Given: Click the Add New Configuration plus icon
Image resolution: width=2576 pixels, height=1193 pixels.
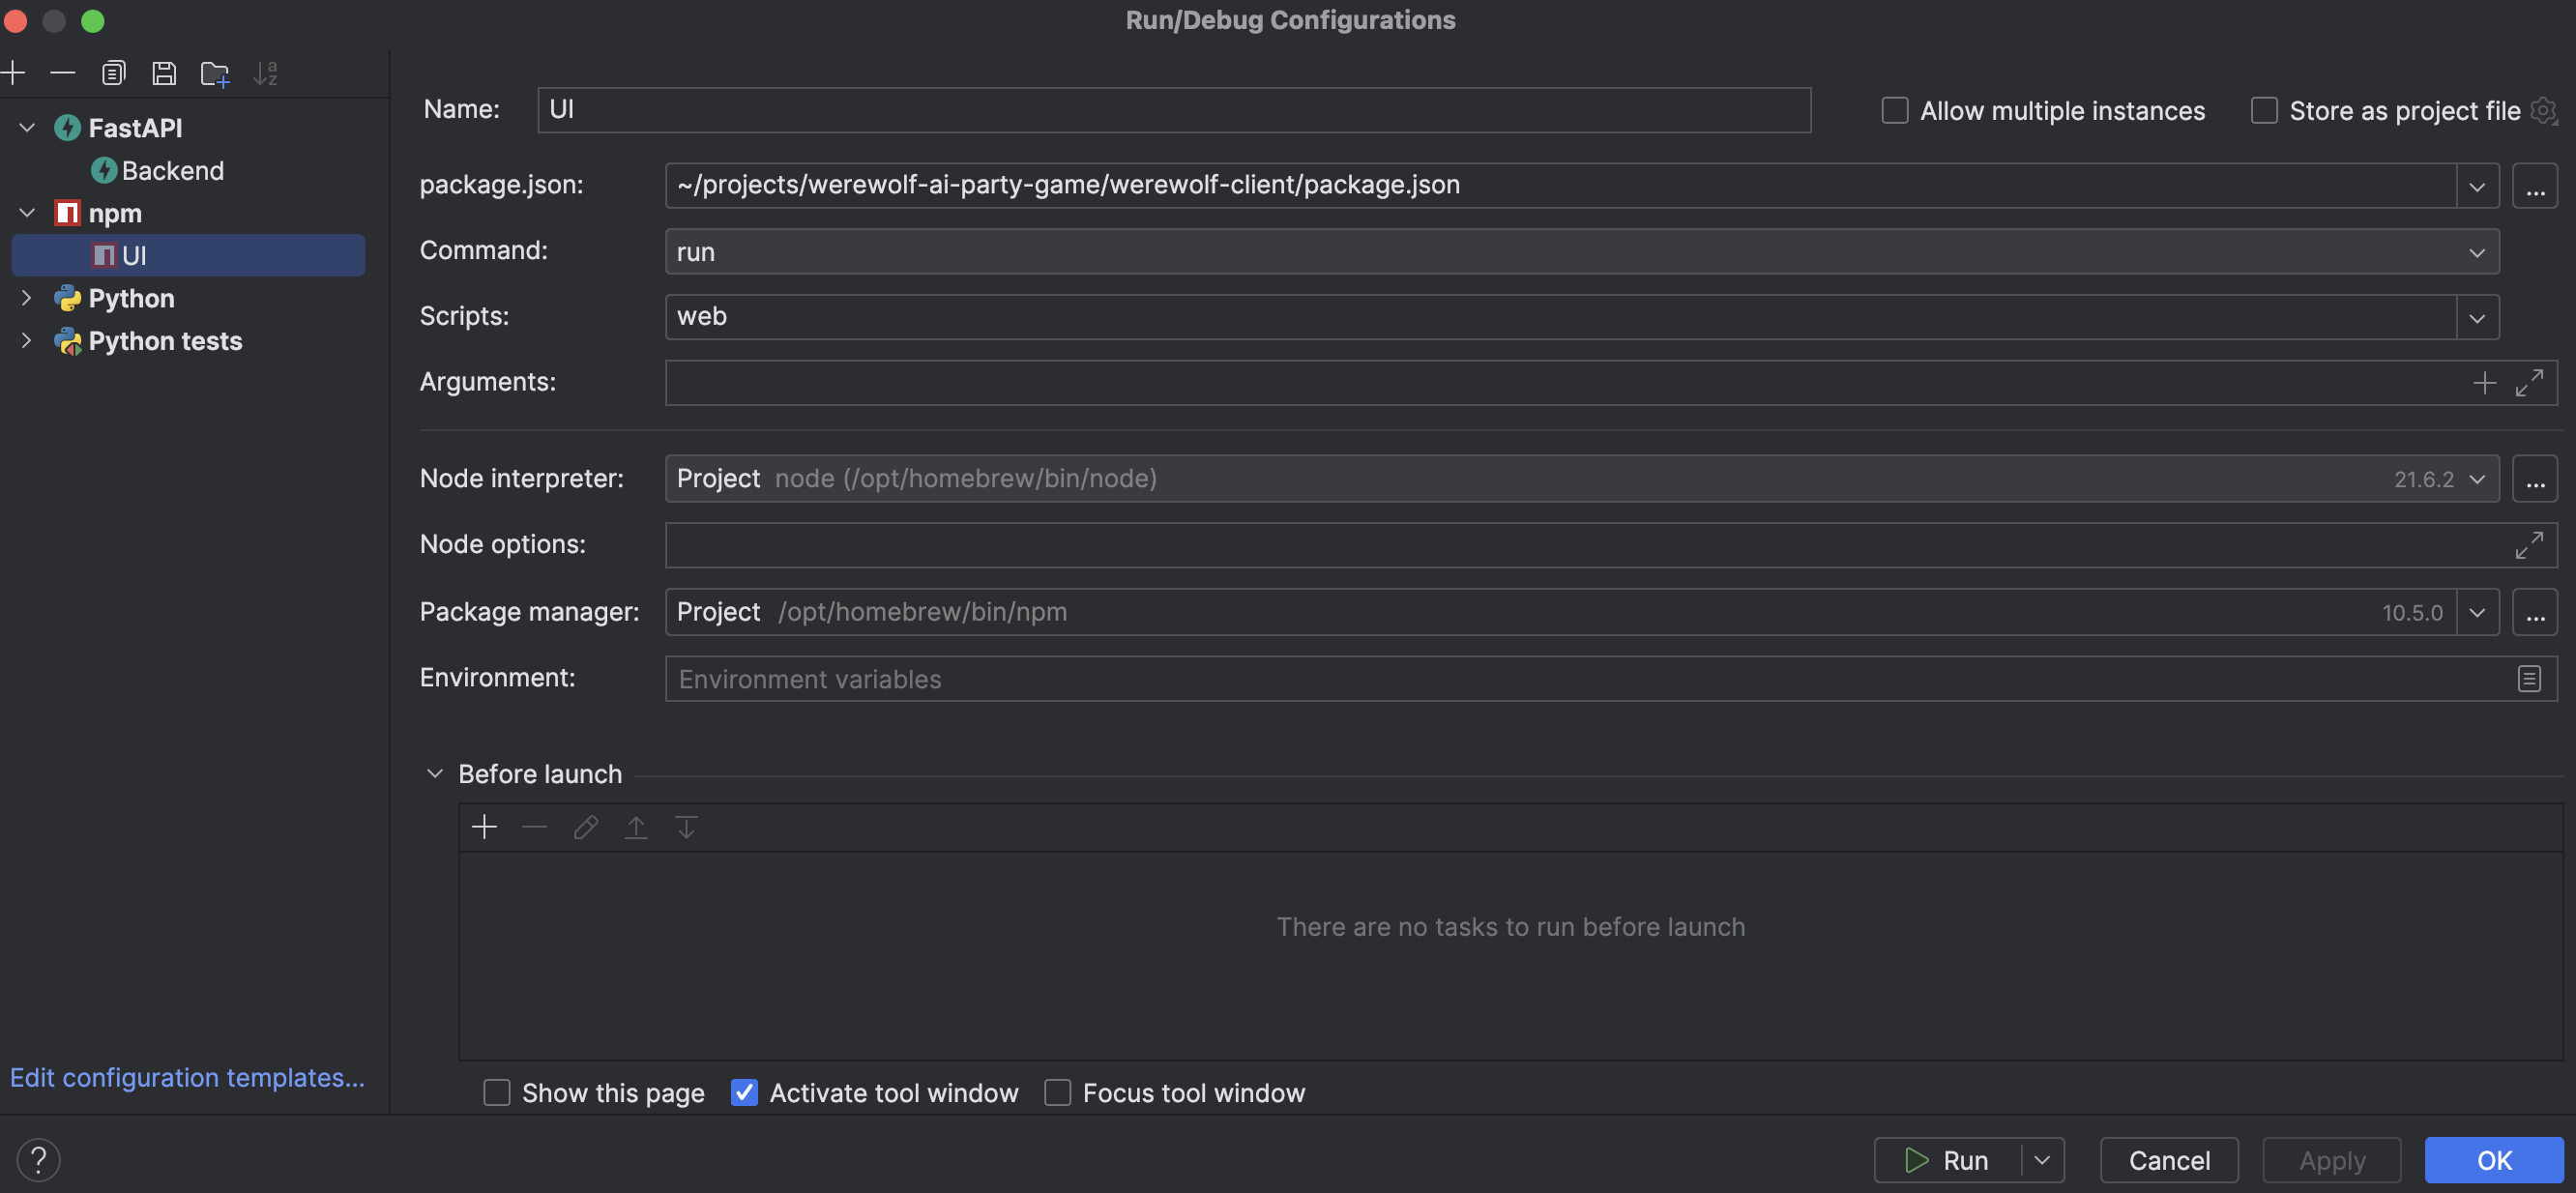Looking at the screenshot, I should click(14, 73).
